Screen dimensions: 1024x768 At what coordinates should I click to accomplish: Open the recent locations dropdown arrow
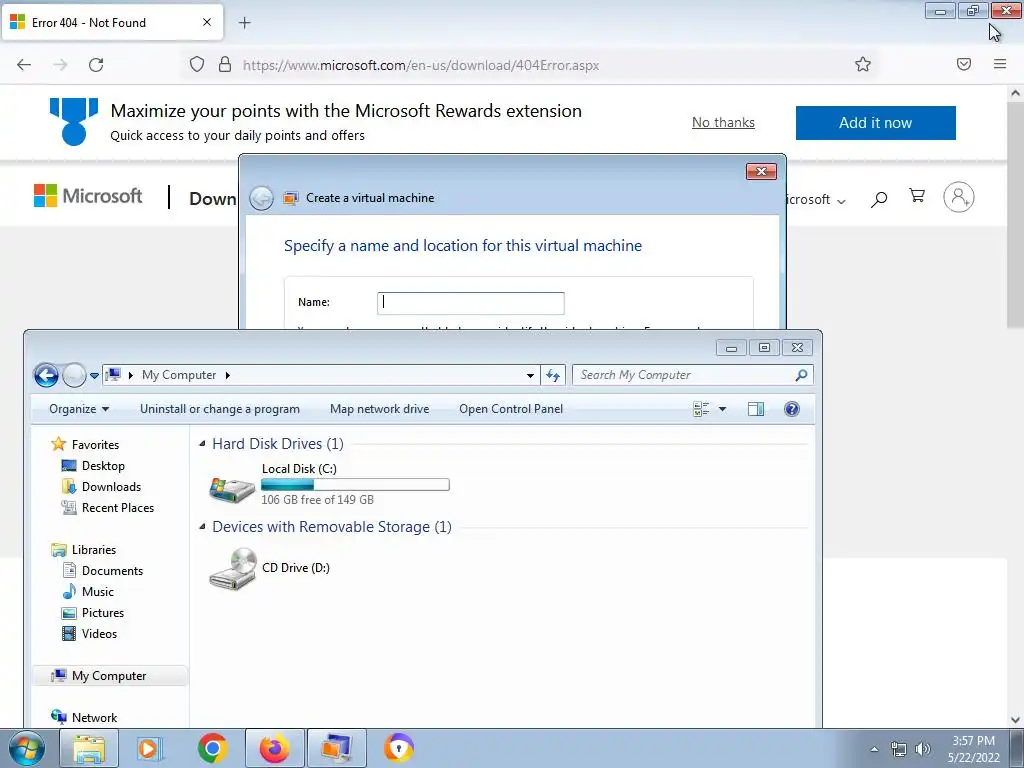click(x=94, y=376)
